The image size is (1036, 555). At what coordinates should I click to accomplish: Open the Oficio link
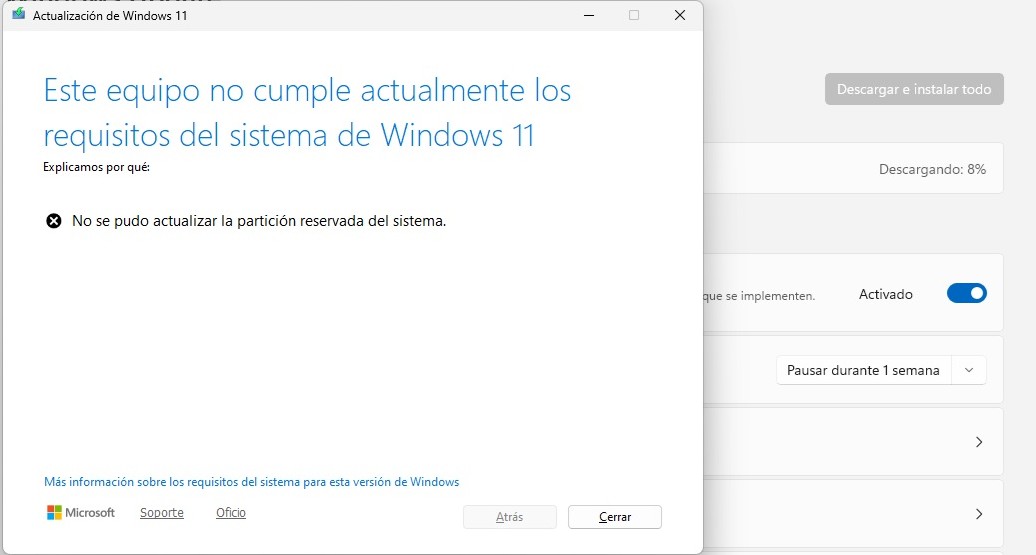click(231, 513)
